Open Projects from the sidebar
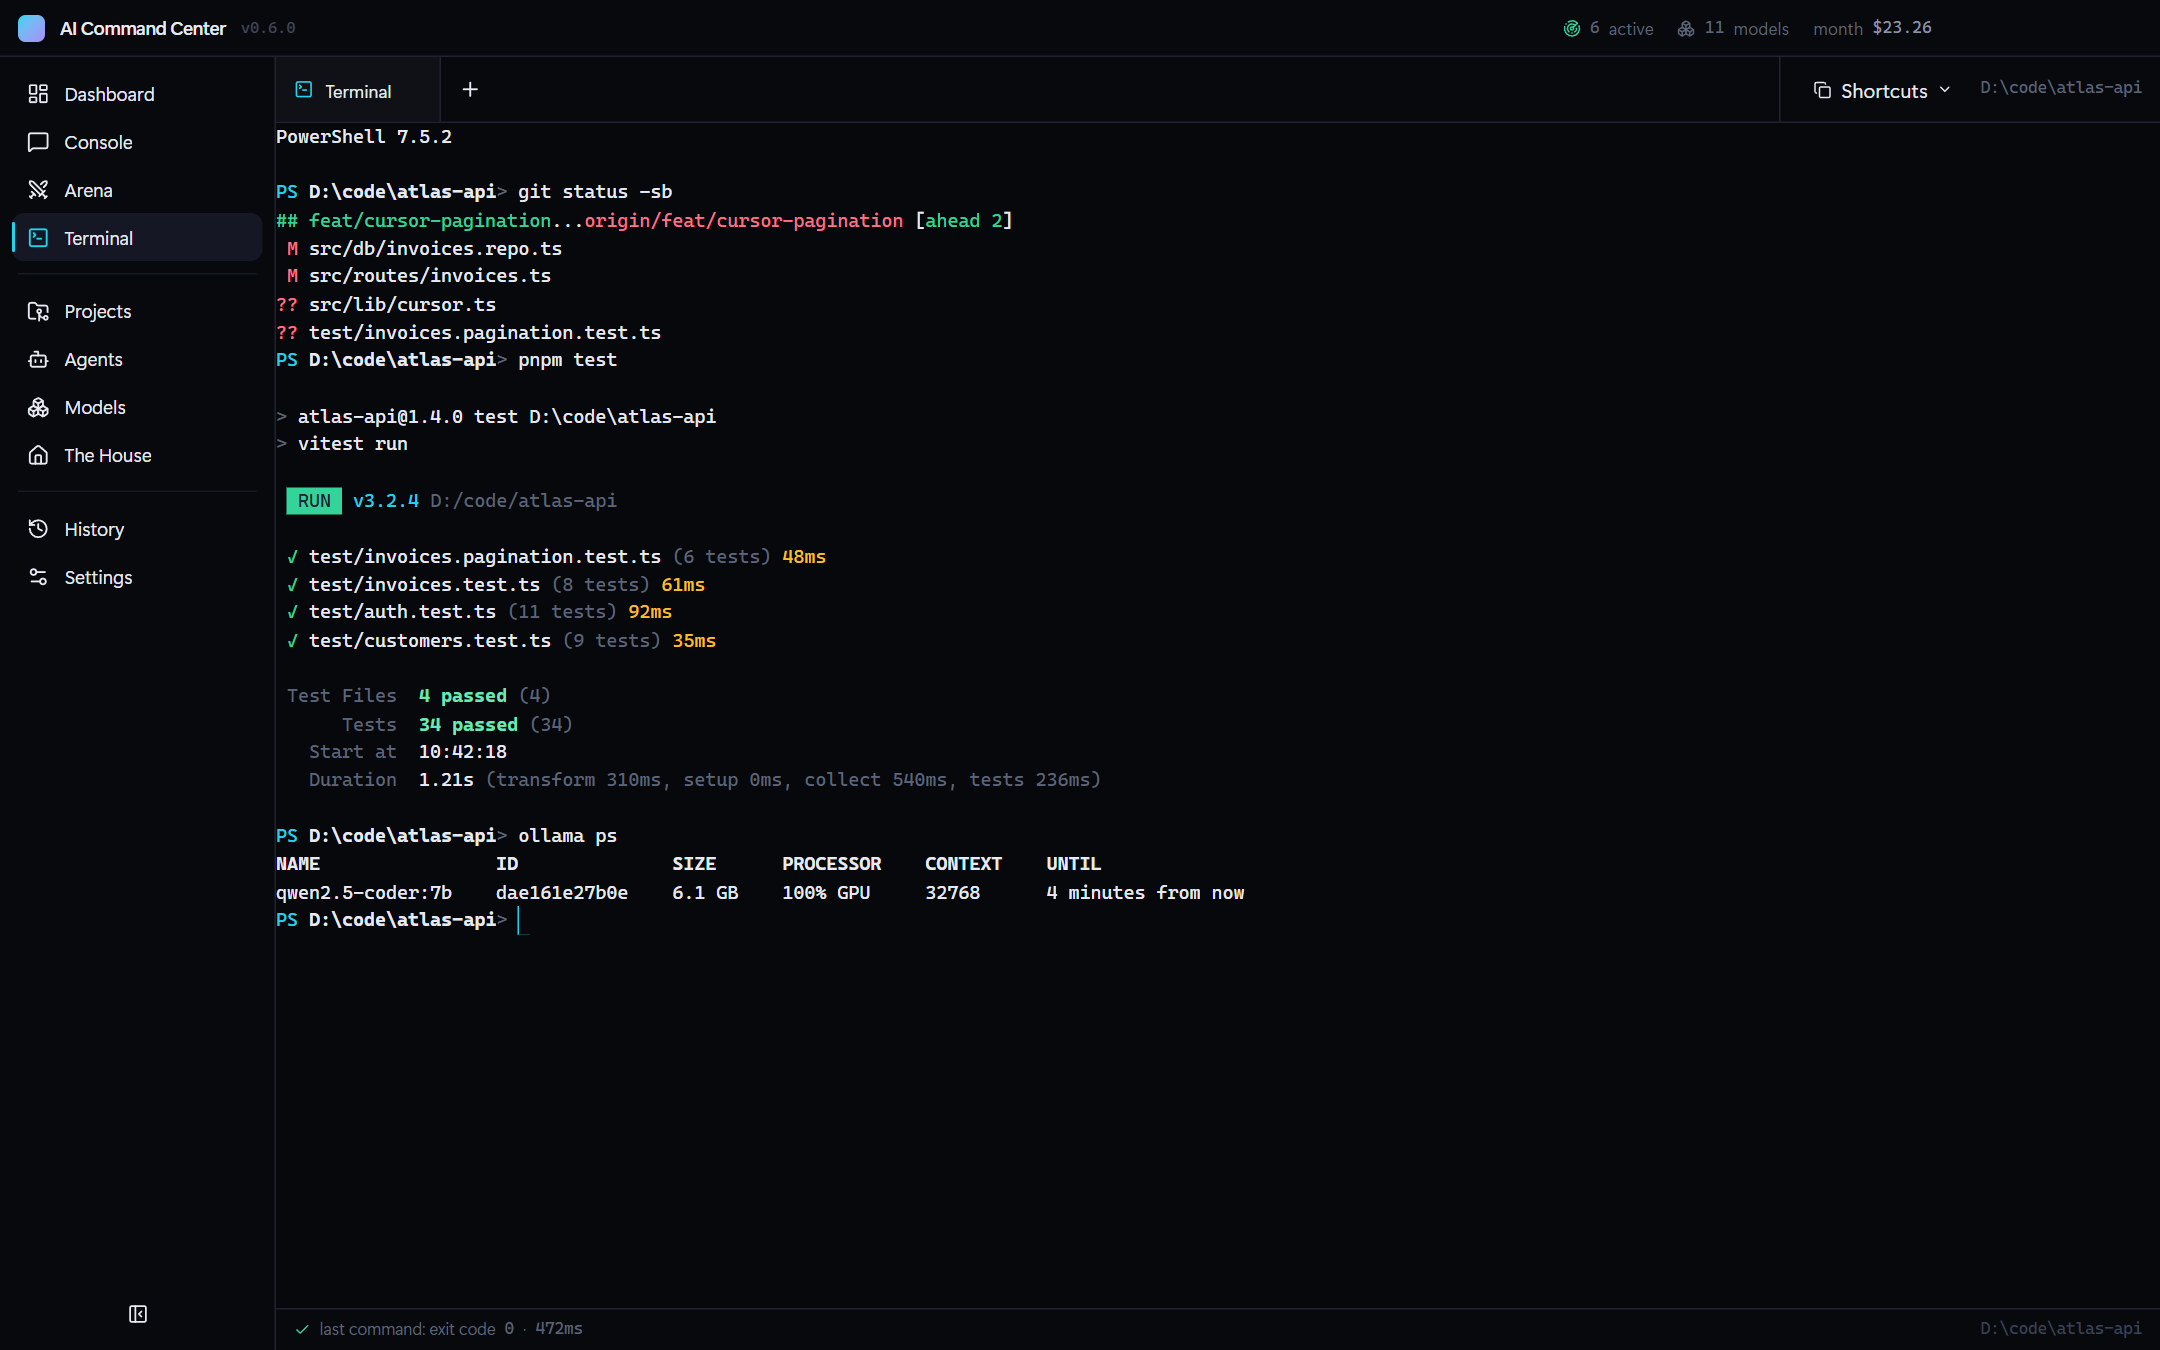 coord(138,311)
